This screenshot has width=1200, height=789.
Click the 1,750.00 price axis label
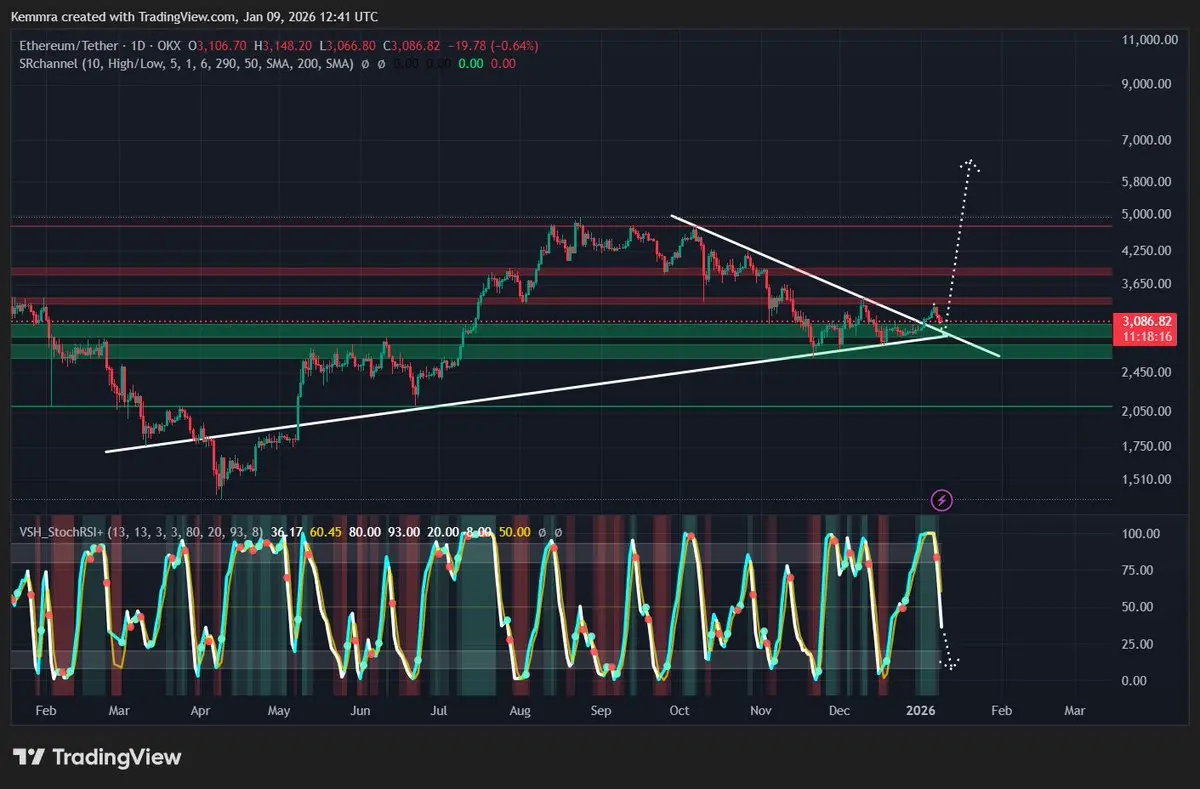pyautogui.click(x=1146, y=446)
